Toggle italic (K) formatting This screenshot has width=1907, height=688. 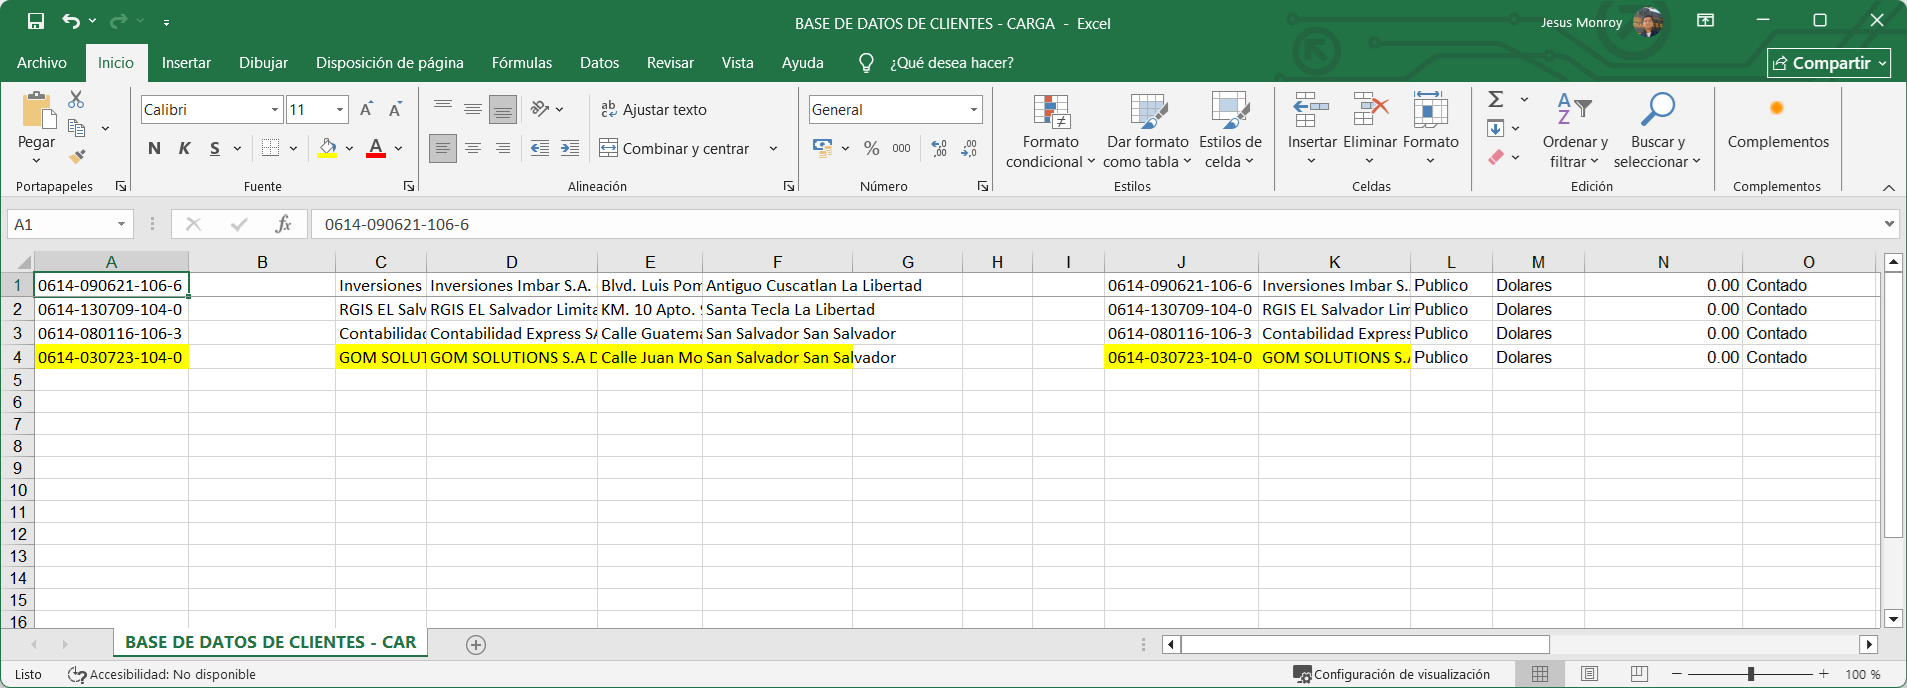(184, 148)
